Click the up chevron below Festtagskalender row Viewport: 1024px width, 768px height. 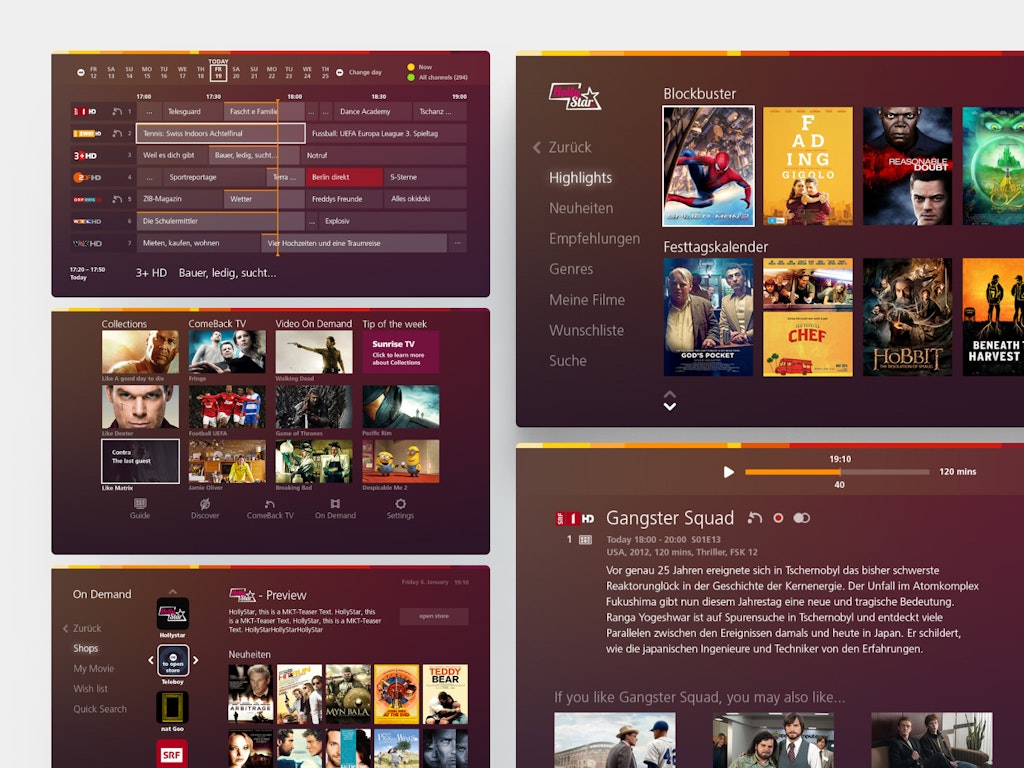tap(669, 394)
